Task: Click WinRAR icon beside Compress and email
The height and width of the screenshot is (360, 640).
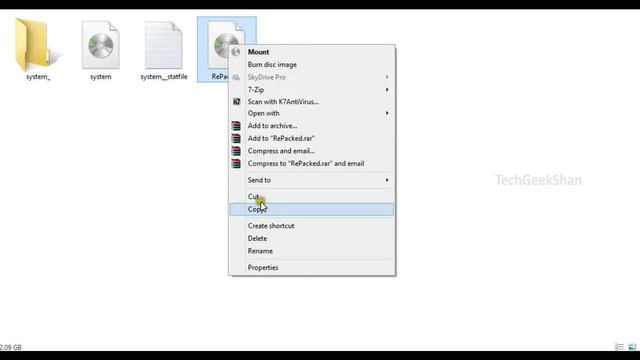Action: click(236, 151)
